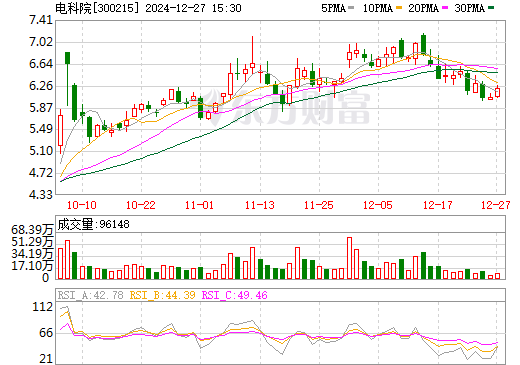The height and width of the screenshot is (365, 520).
Task: Click the RSI_B:44.39 indicator label
Action: point(162,295)
